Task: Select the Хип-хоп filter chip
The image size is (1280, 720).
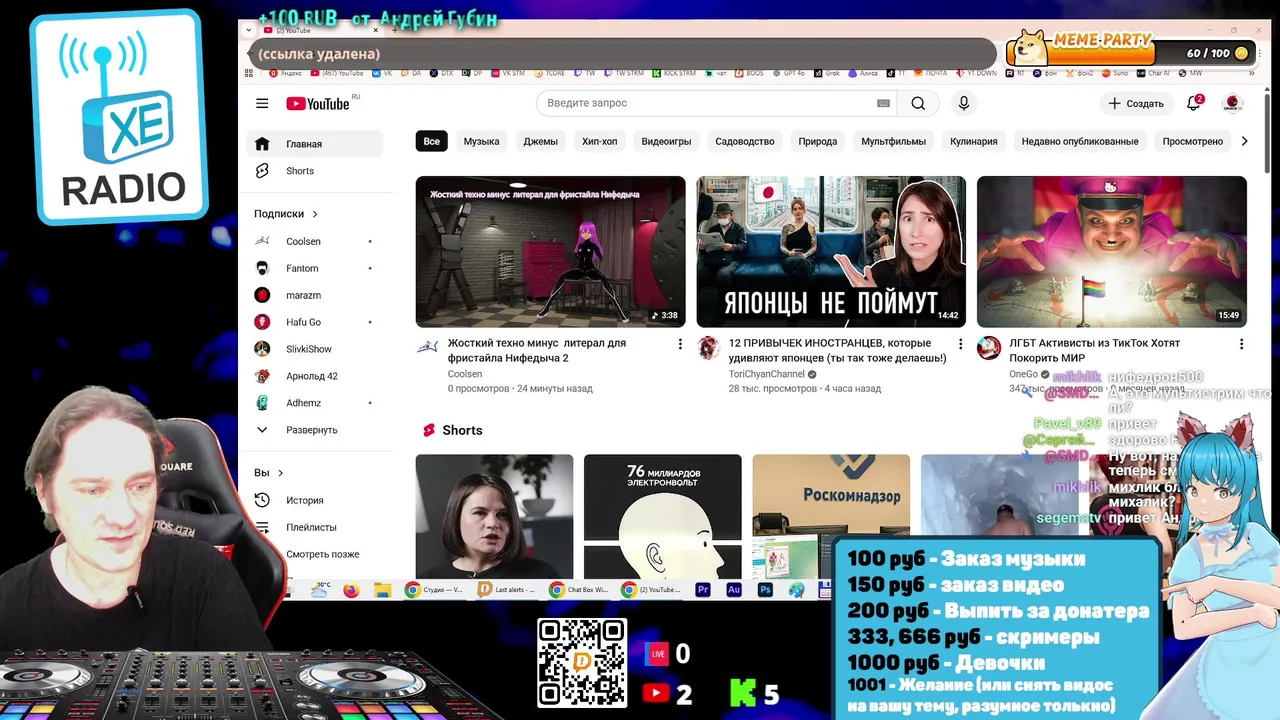Action: pos(600,142)
